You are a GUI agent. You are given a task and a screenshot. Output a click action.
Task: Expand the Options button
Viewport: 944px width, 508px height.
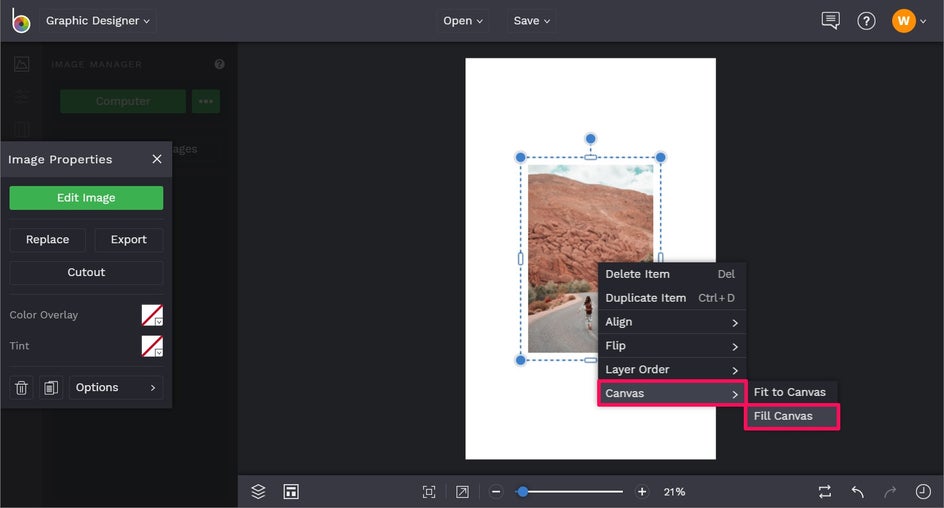[x=116, y=388]
